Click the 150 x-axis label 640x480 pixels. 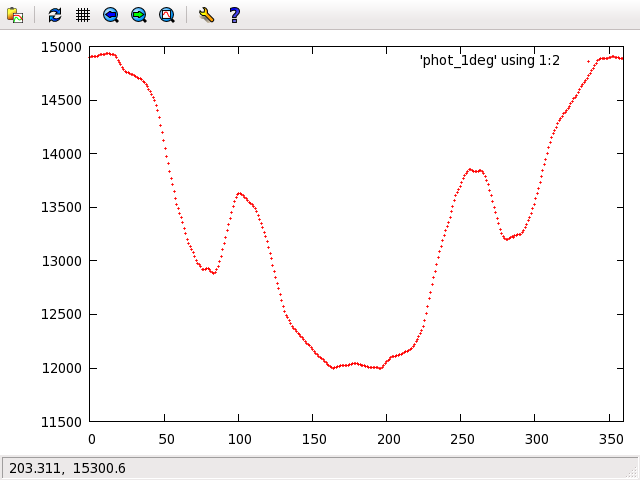click(x=314, y=439)
